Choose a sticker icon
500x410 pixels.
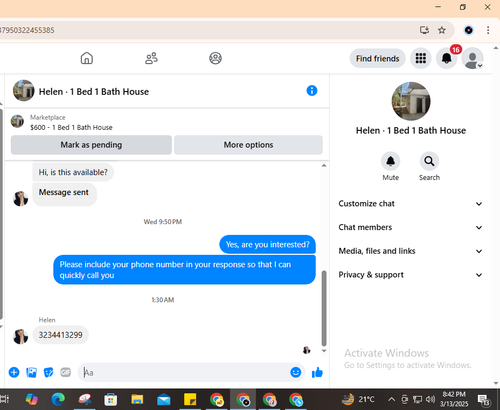(x=48, y=372)
